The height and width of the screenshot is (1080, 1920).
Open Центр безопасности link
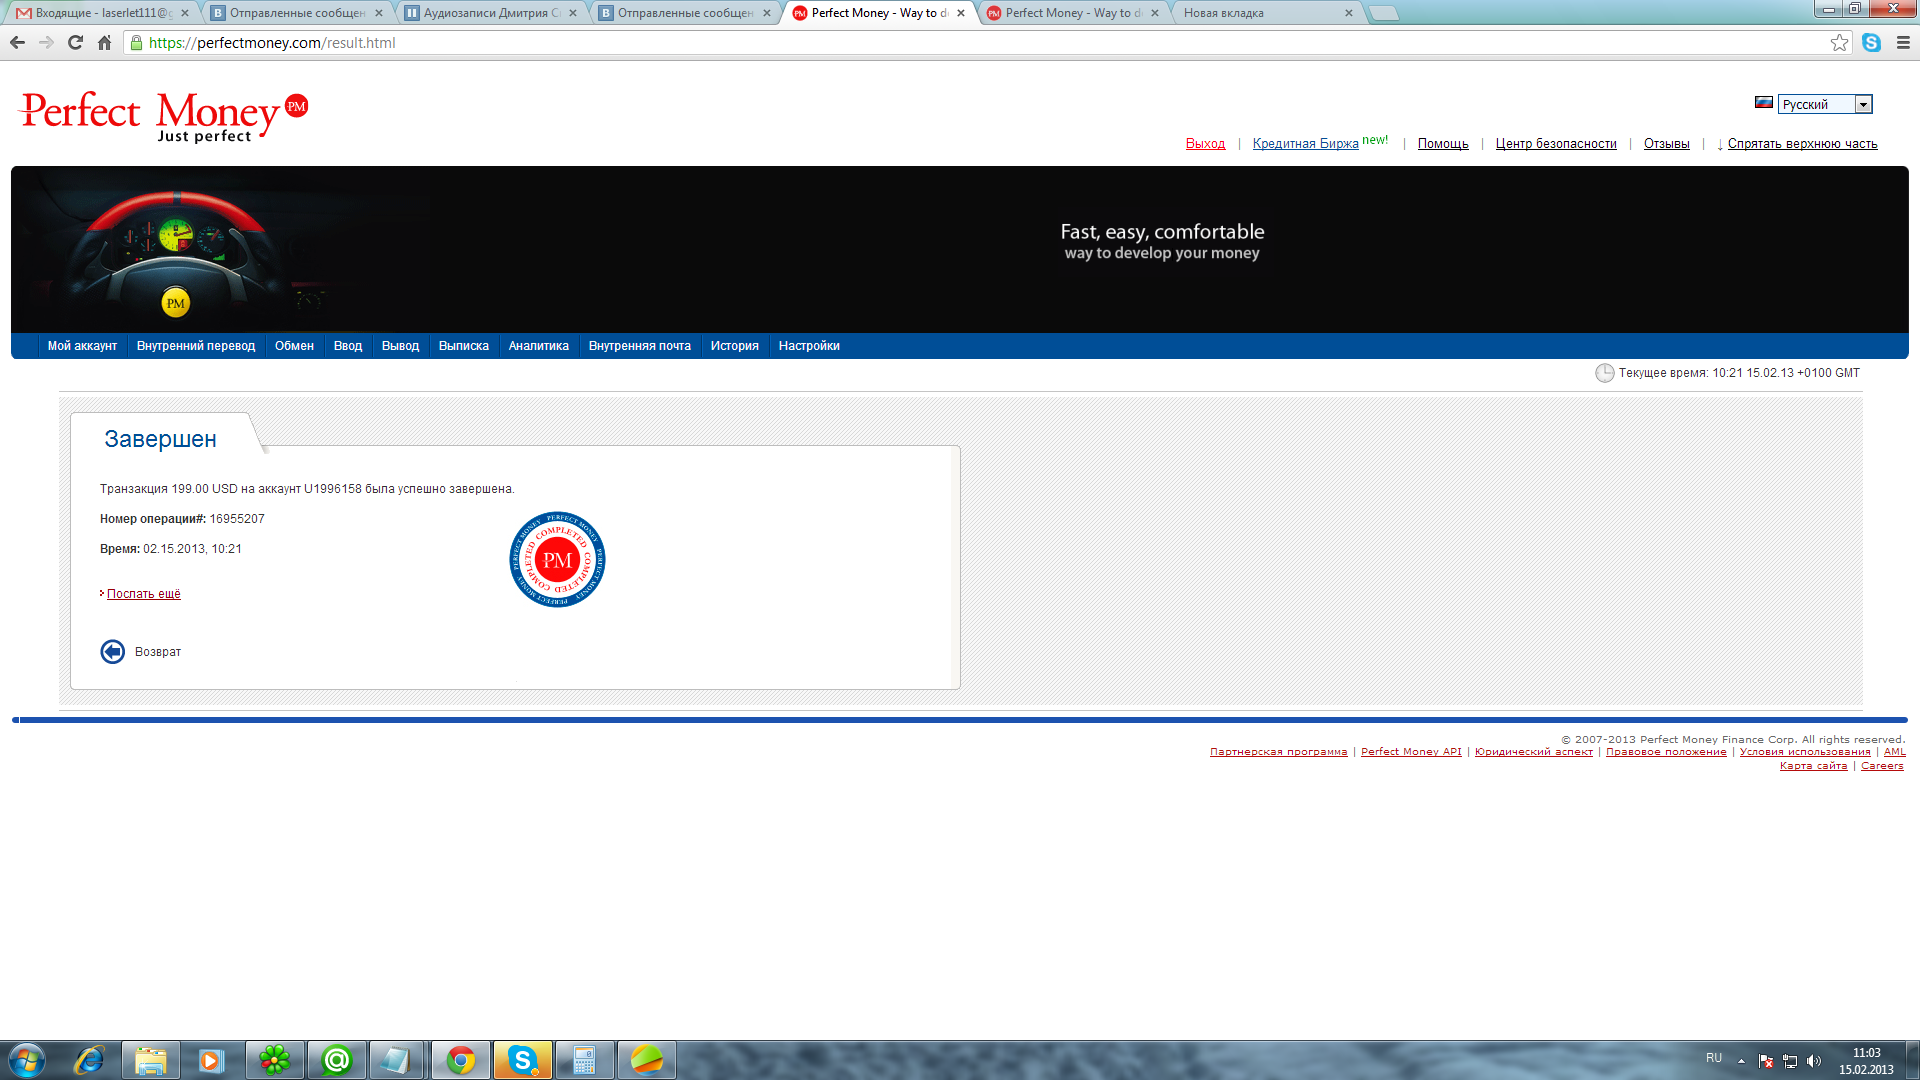tap(1556, 144)
